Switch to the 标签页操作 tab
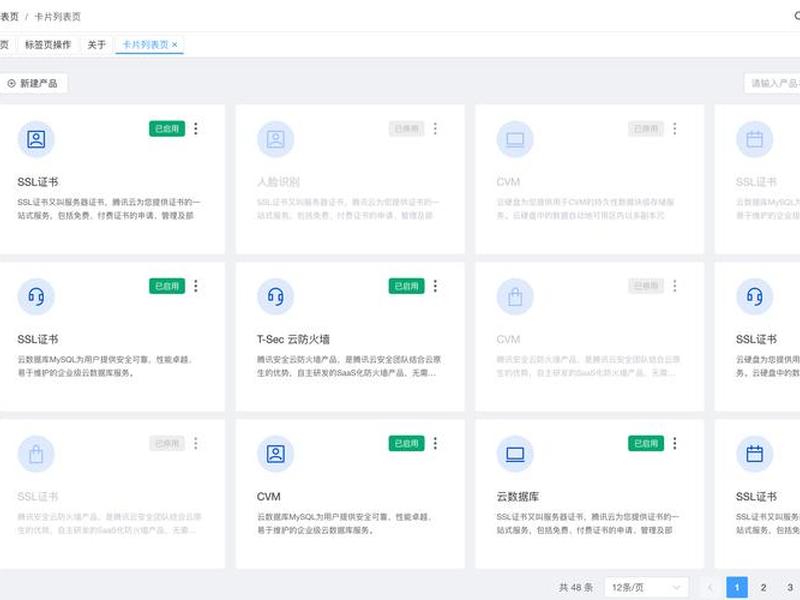The width and height of the screenshot is (800, 600). click(48, 45)
